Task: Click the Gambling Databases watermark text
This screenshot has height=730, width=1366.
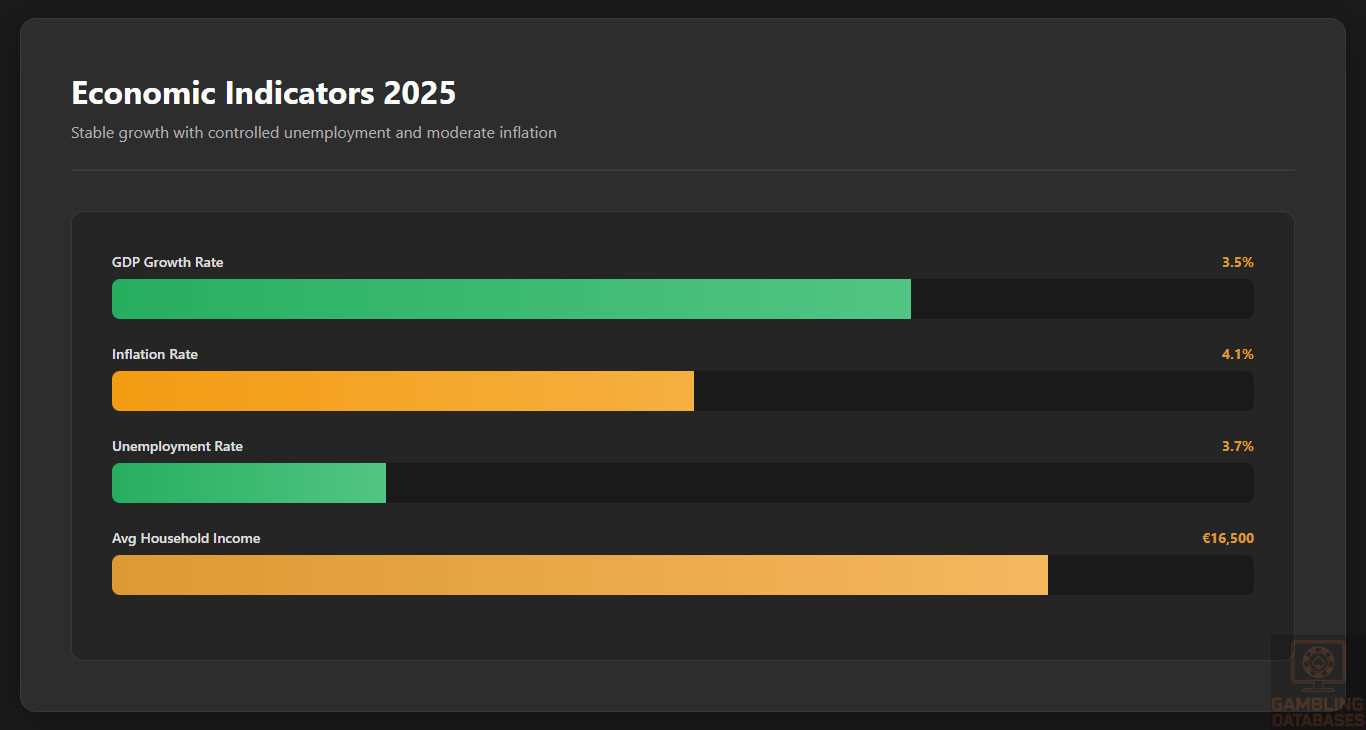Action: [1318, 712]
